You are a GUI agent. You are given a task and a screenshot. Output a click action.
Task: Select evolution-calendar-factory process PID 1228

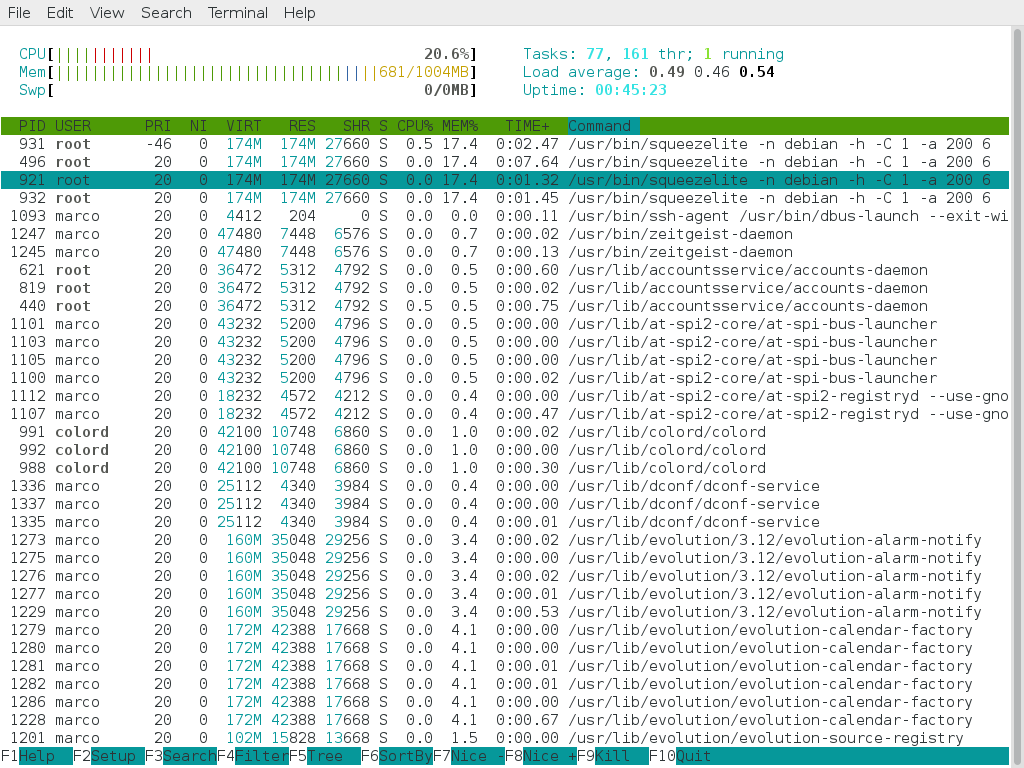[x=505, y=720]
